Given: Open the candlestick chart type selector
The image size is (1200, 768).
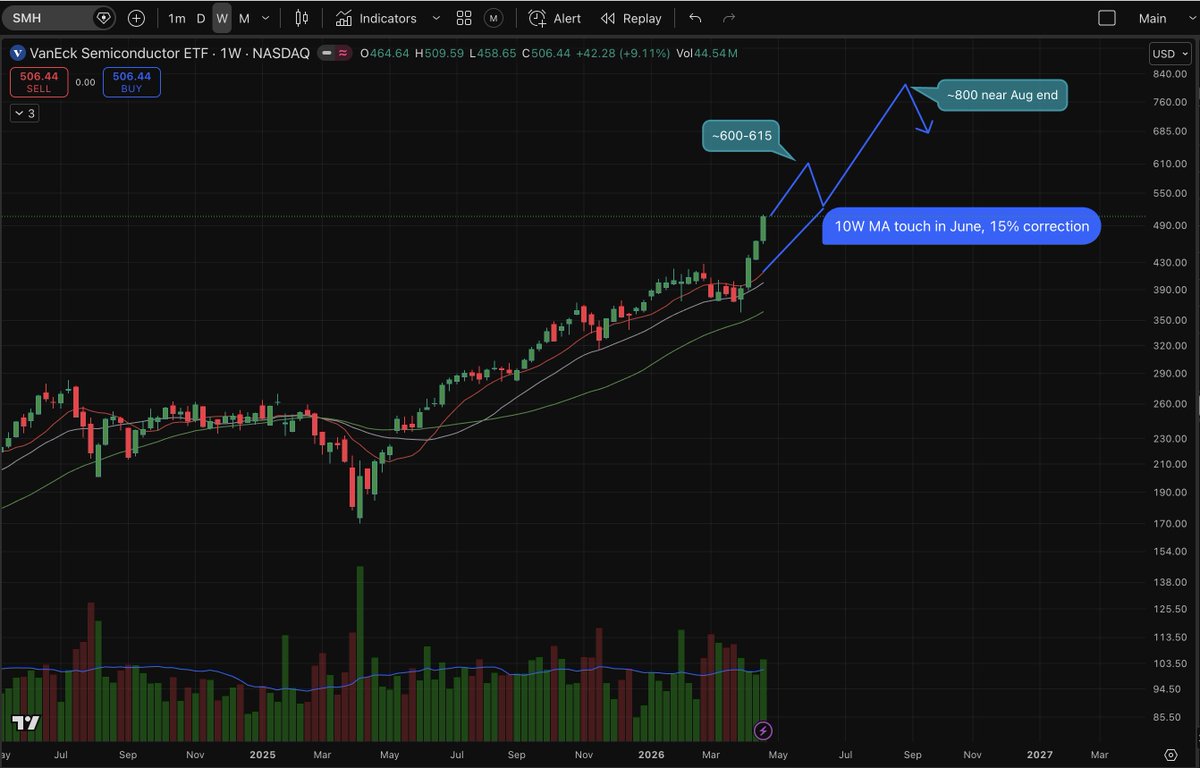Looking at the screenshot, I should tap(302, 18).
